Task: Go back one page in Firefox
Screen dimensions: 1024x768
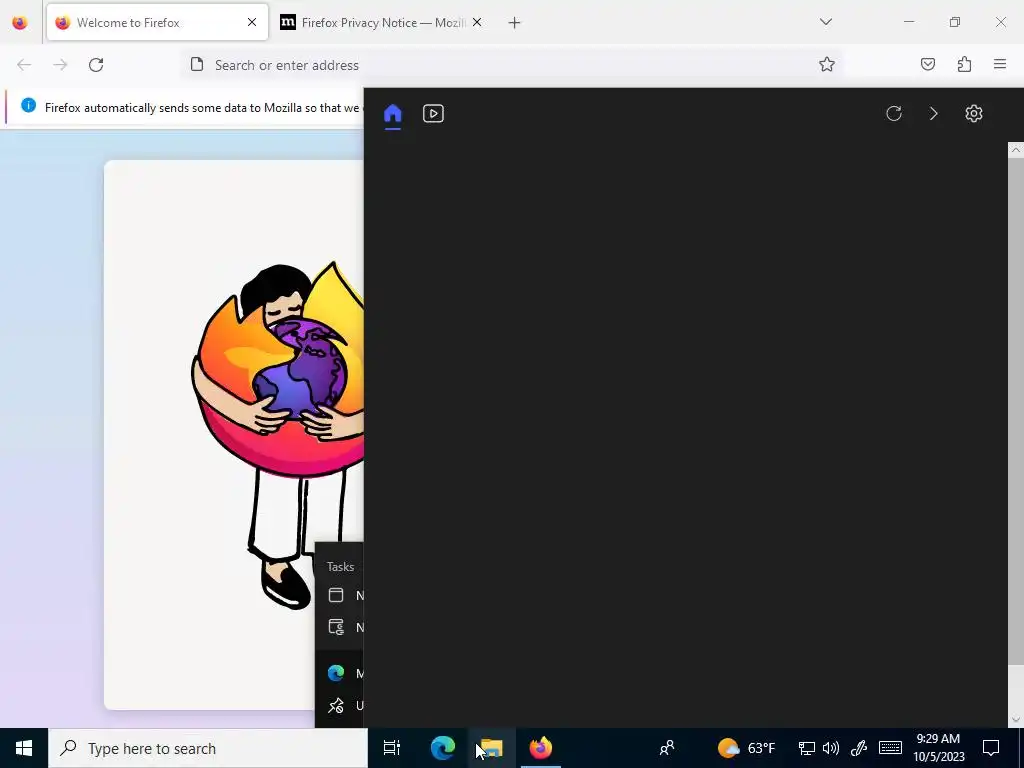Action: [x=24, y=65]
